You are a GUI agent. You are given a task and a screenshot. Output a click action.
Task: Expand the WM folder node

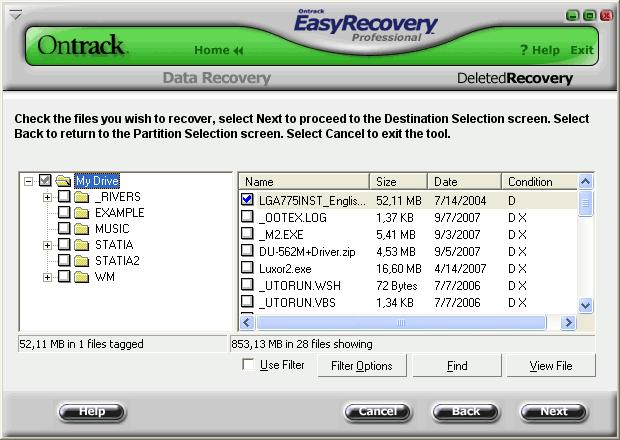[x=47, y=278]
